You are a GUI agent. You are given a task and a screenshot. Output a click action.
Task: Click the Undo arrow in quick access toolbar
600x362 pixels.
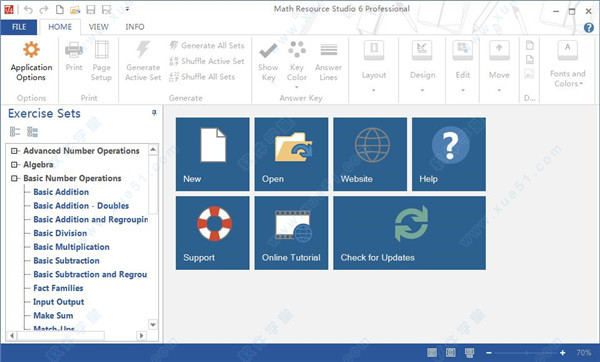(28, 10)
